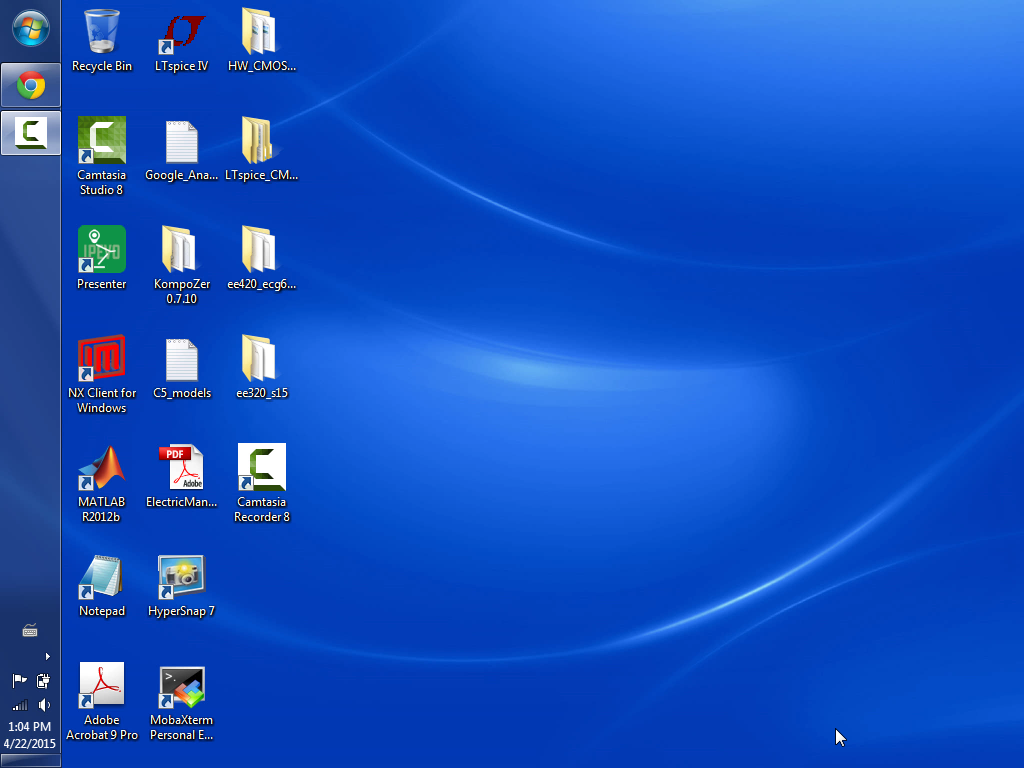Open Google Chrome from the taskbar

coord(31,86)
